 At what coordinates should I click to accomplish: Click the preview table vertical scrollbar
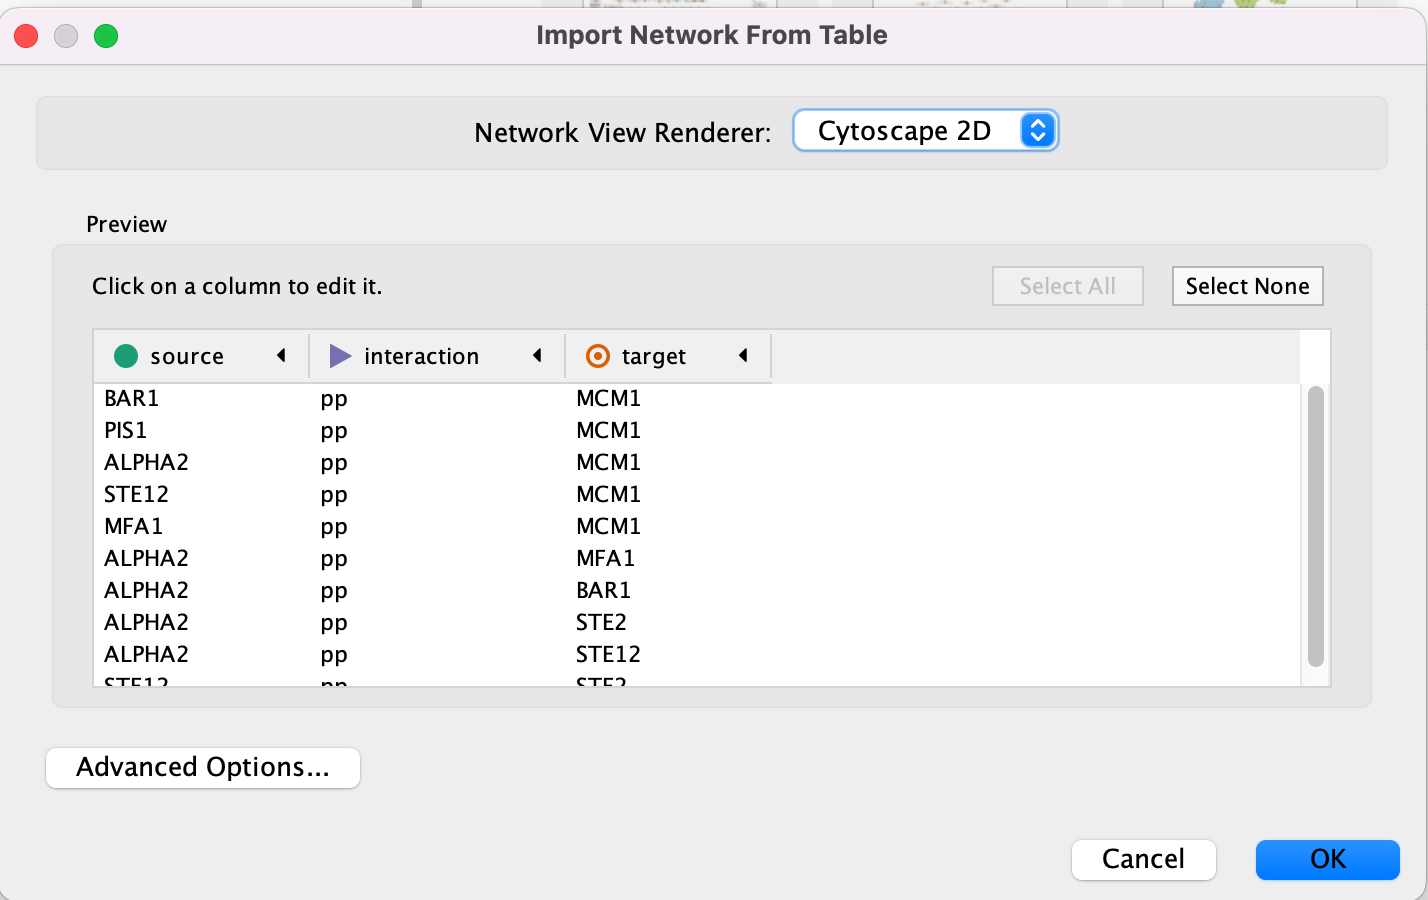point(1315,526)
